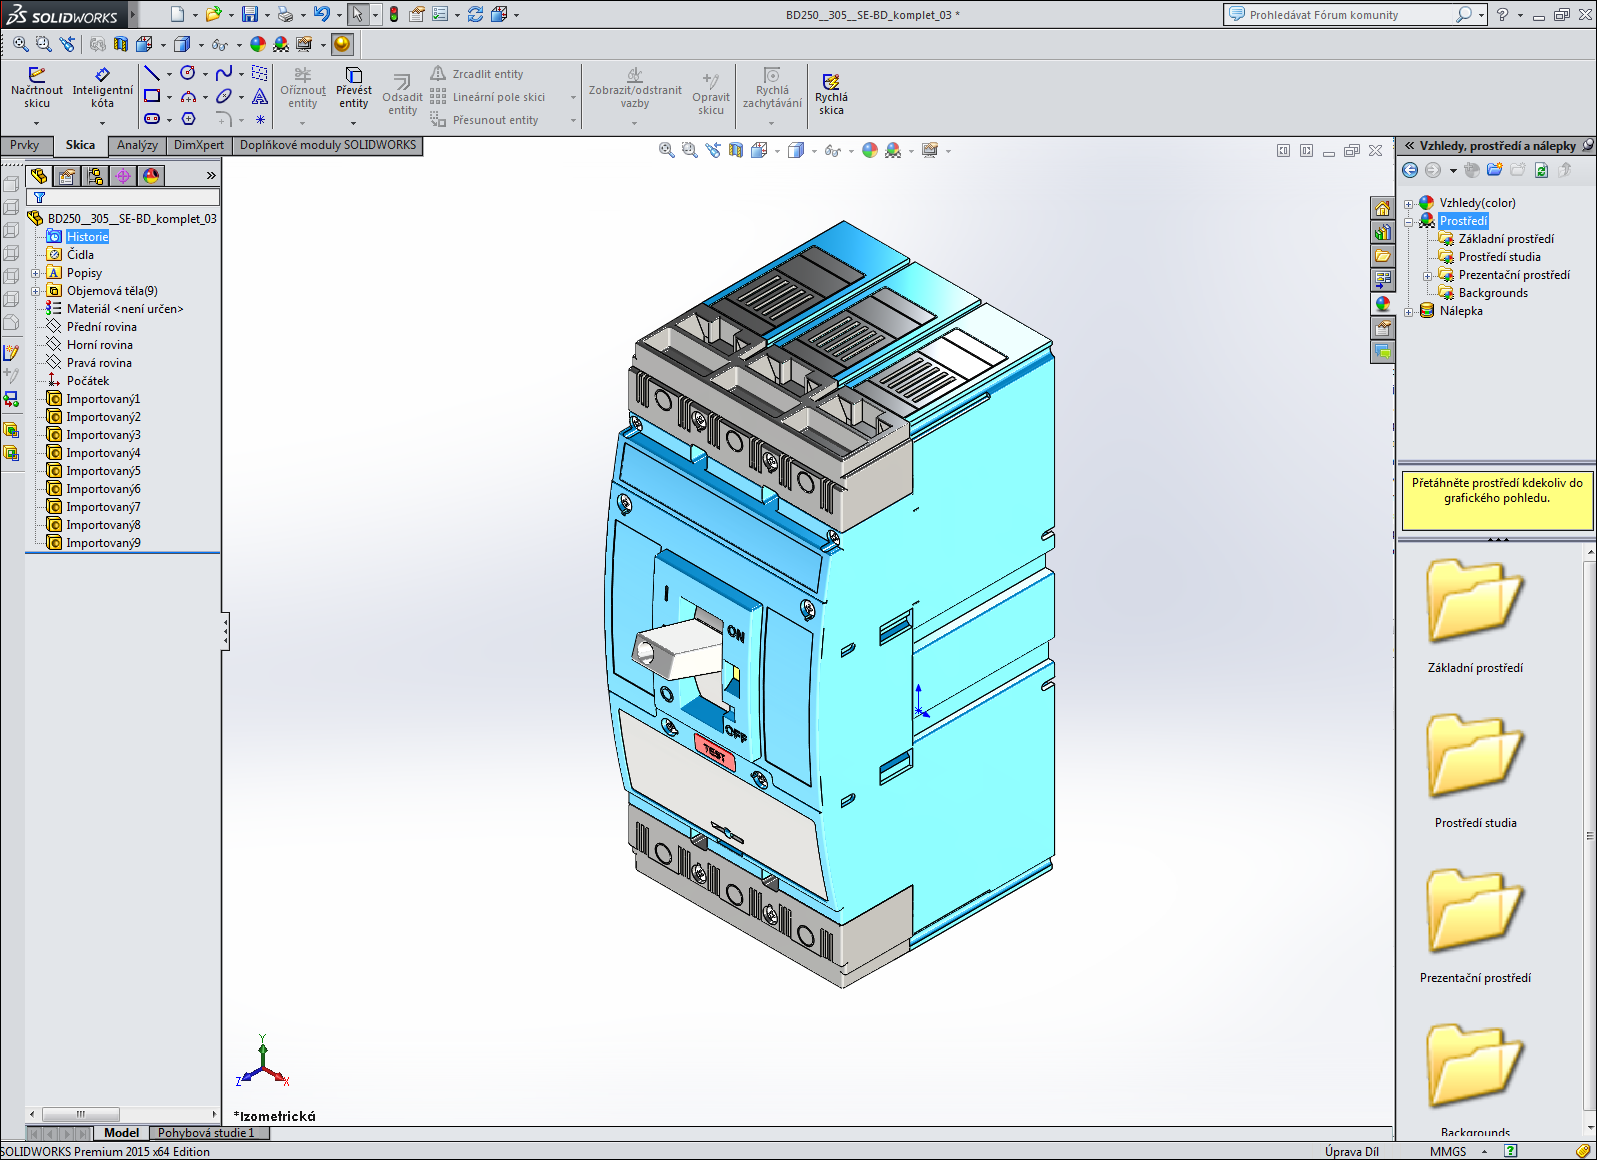This screenshot has width=1597, height=1160.
Task: Select the sketch Text tool
Action: [x=260, y=96]
